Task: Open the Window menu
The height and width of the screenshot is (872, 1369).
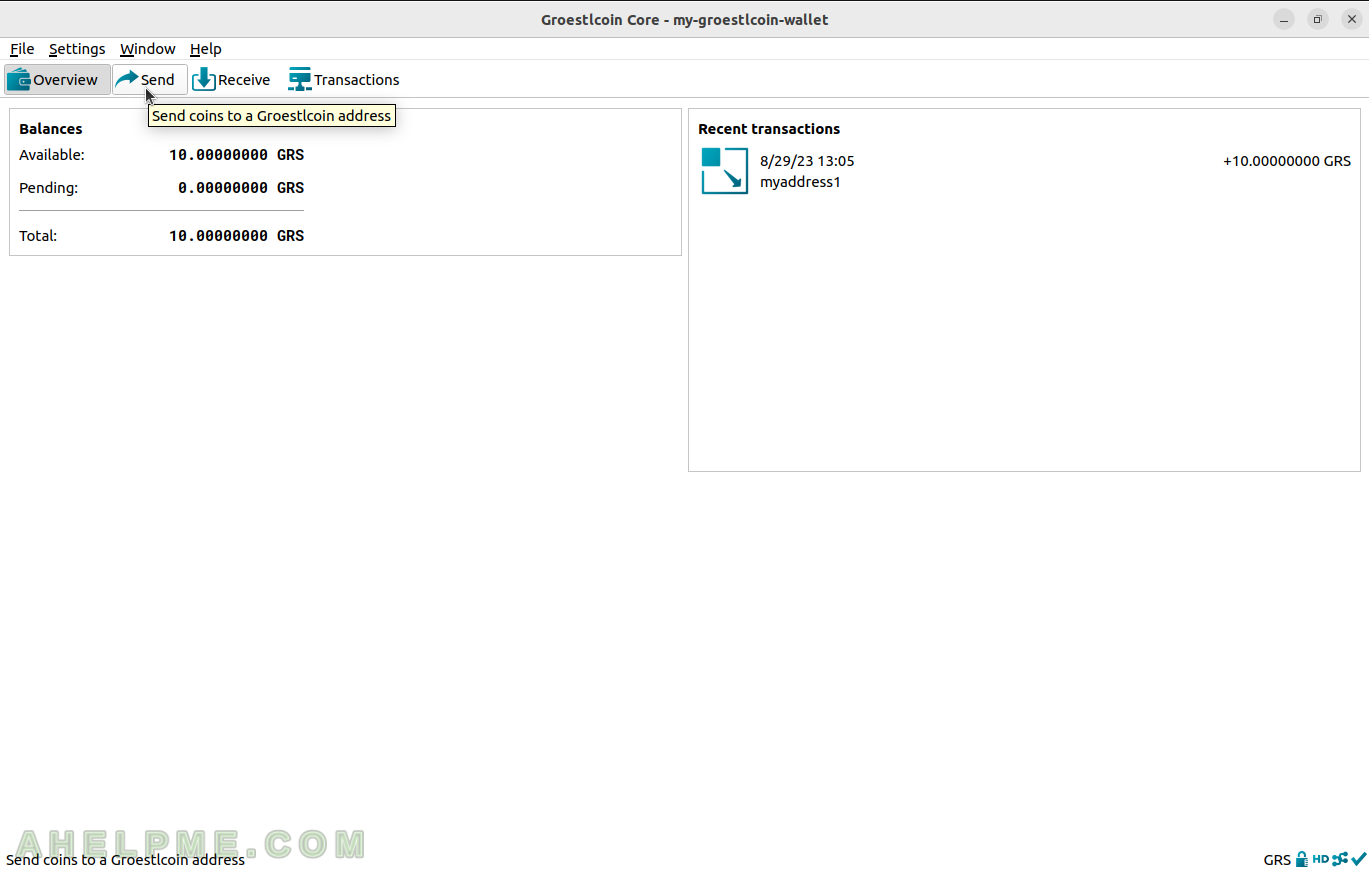Action: (147, 49)
